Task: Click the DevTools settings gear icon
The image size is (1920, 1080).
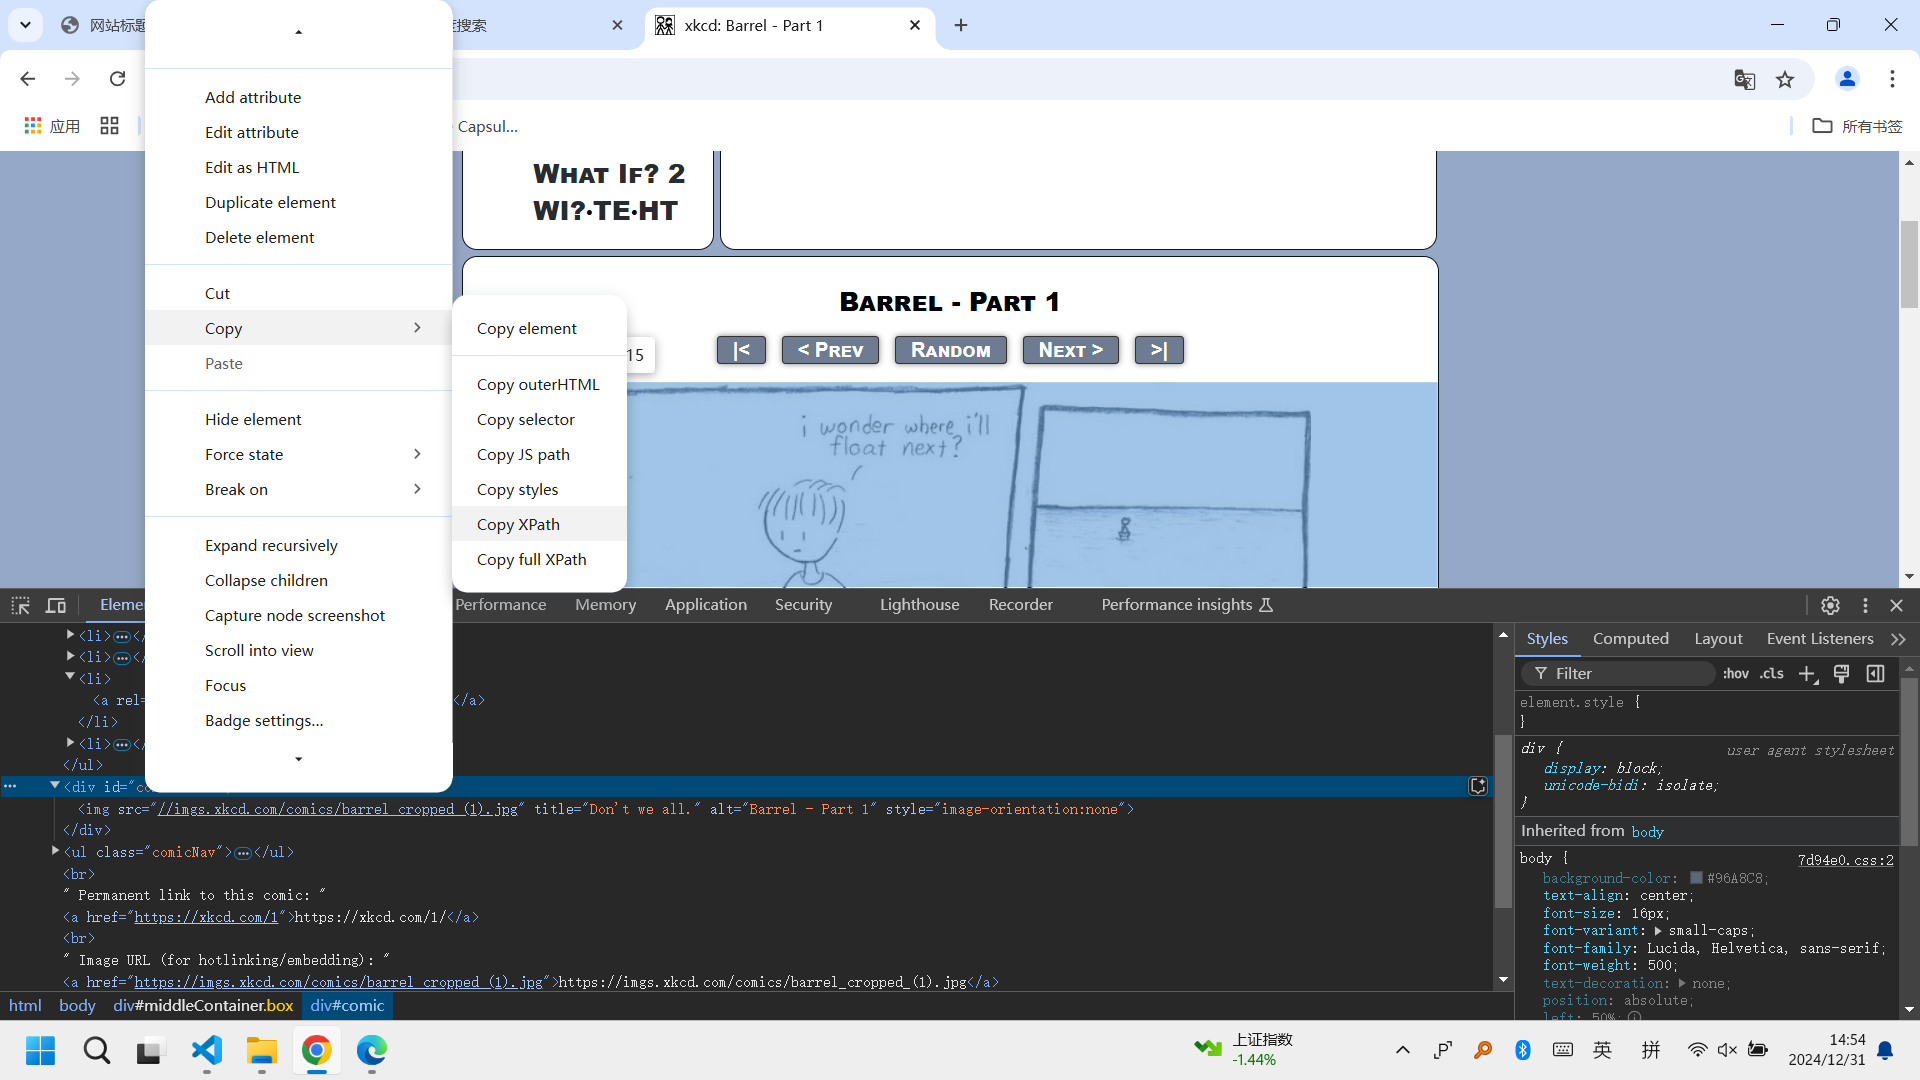Action: coord(1830,605)
